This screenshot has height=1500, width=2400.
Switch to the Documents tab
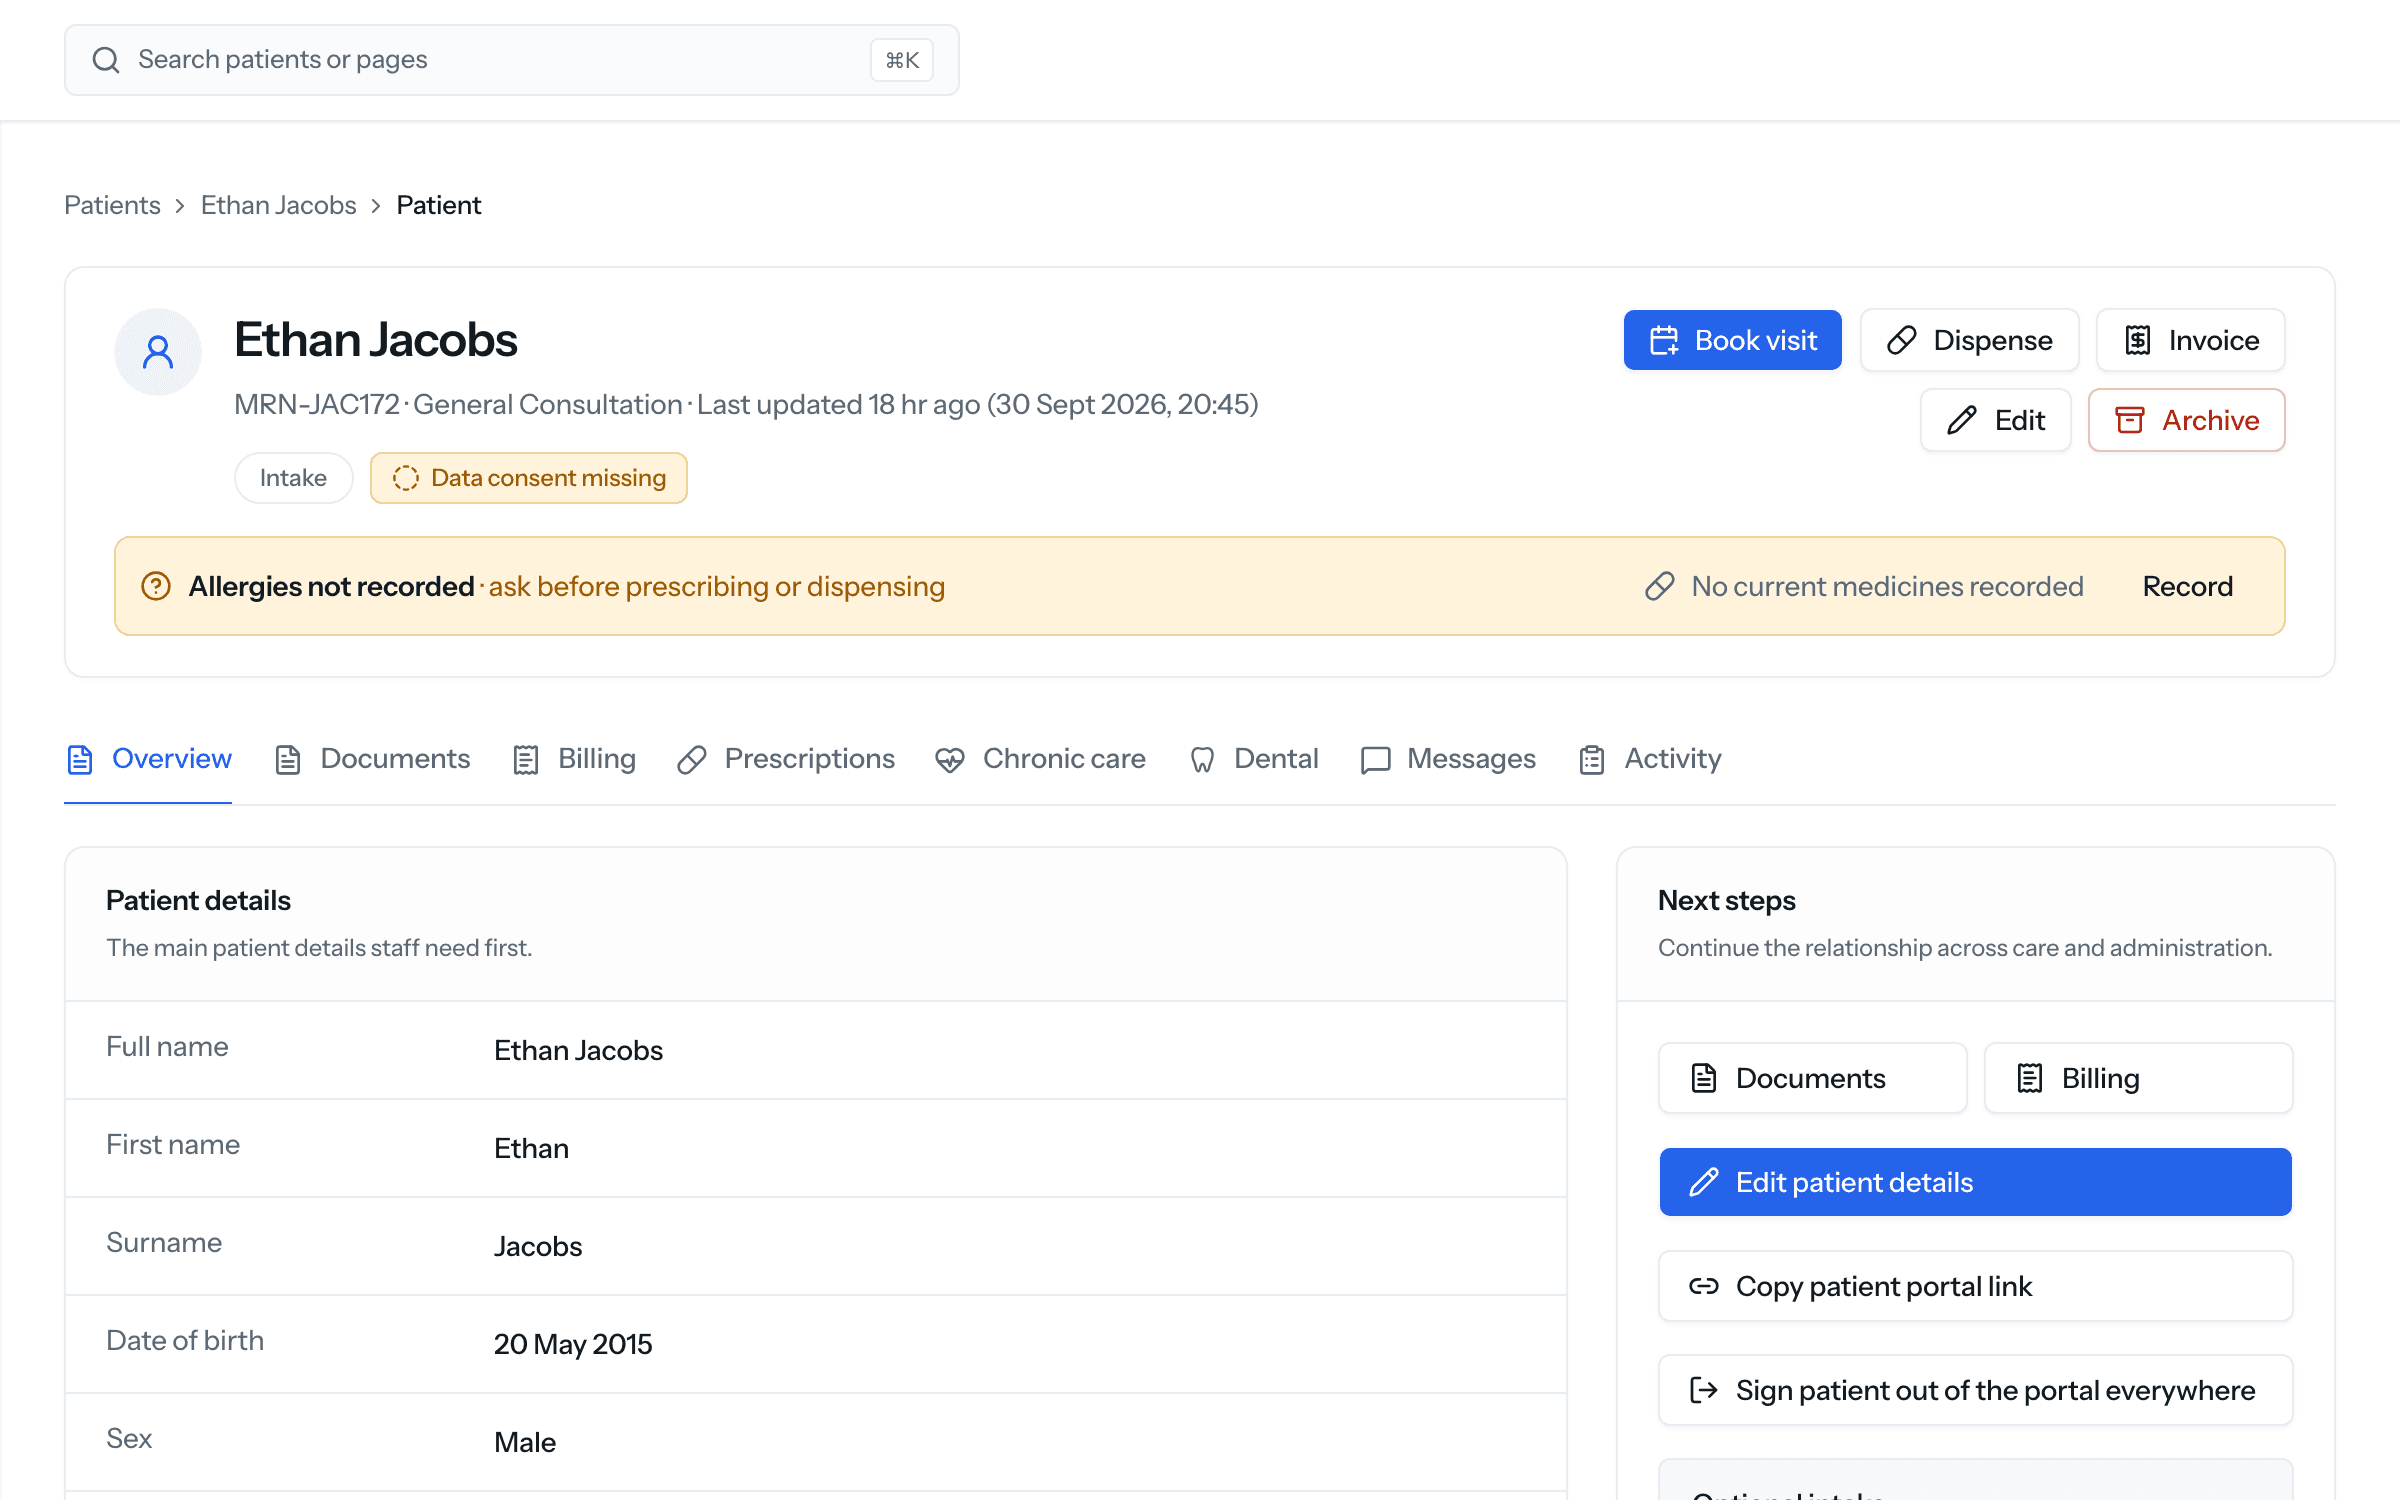[x=371, y=759]
